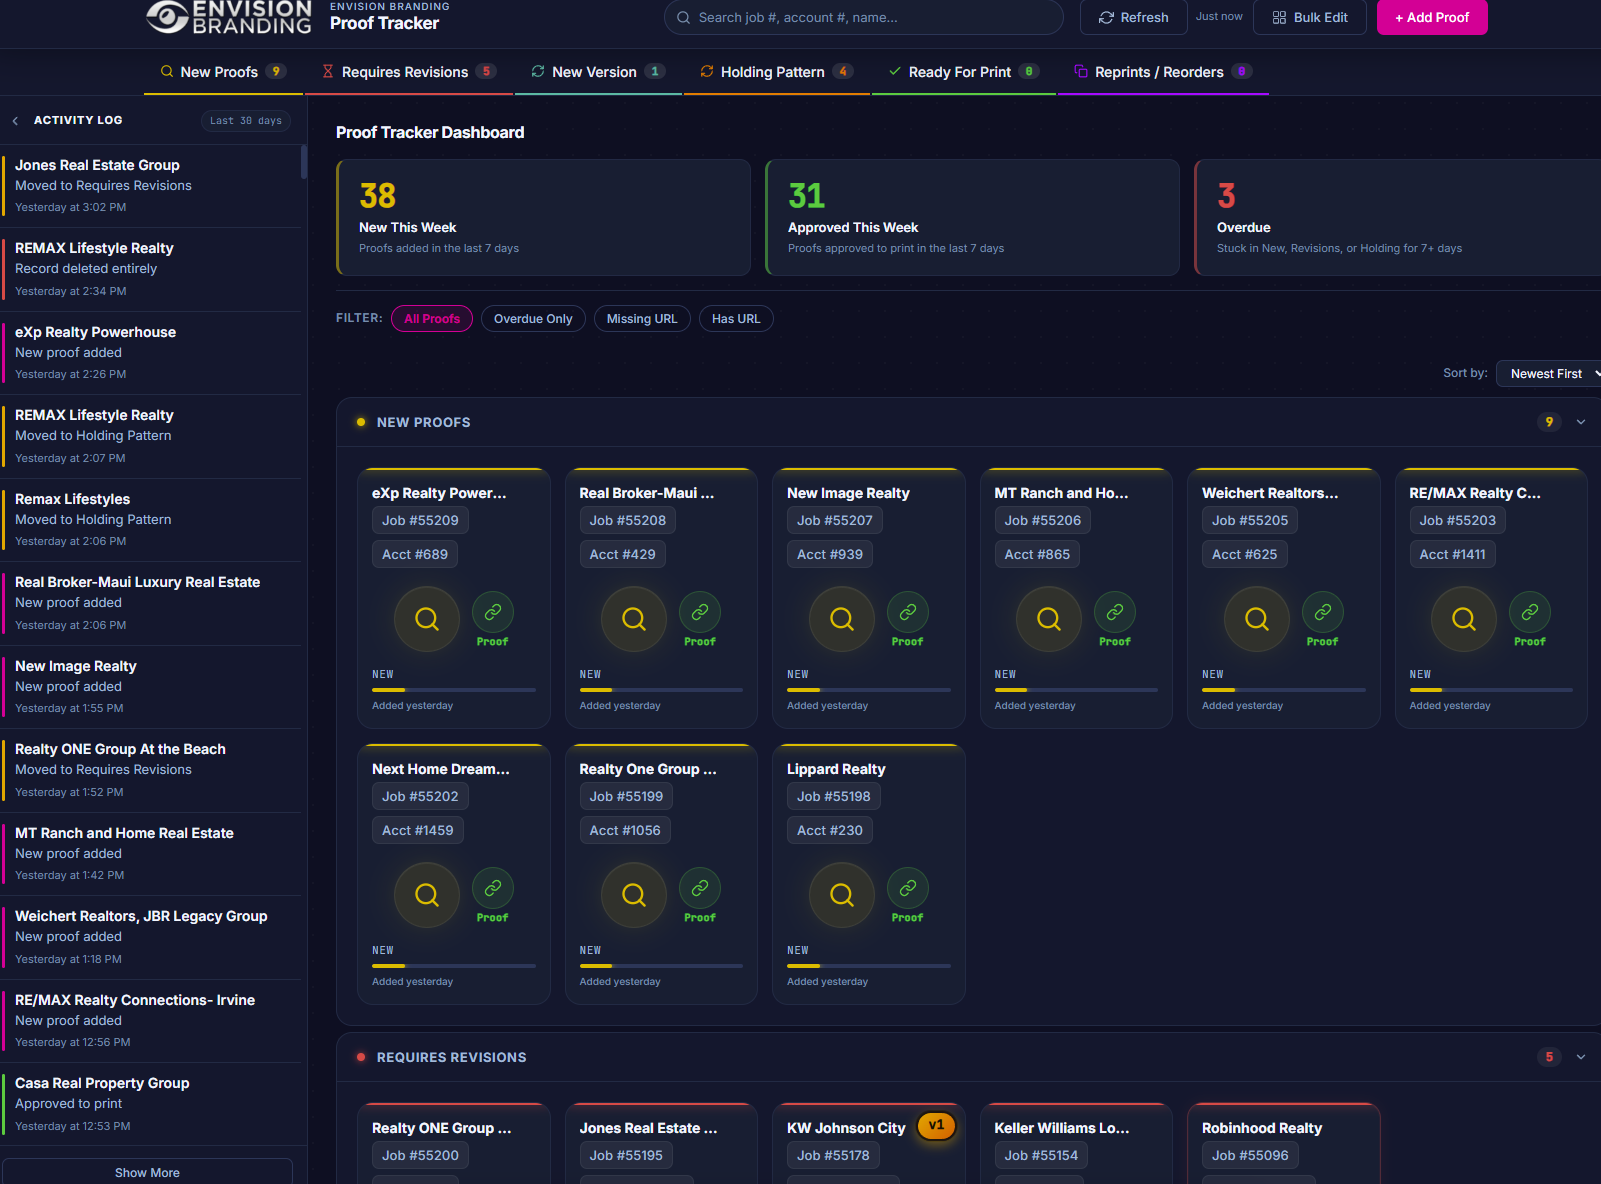Screen dimensions: 1601x1184
Task: Click progress bar on eXp Realty Power card
Action: point(454,690)
